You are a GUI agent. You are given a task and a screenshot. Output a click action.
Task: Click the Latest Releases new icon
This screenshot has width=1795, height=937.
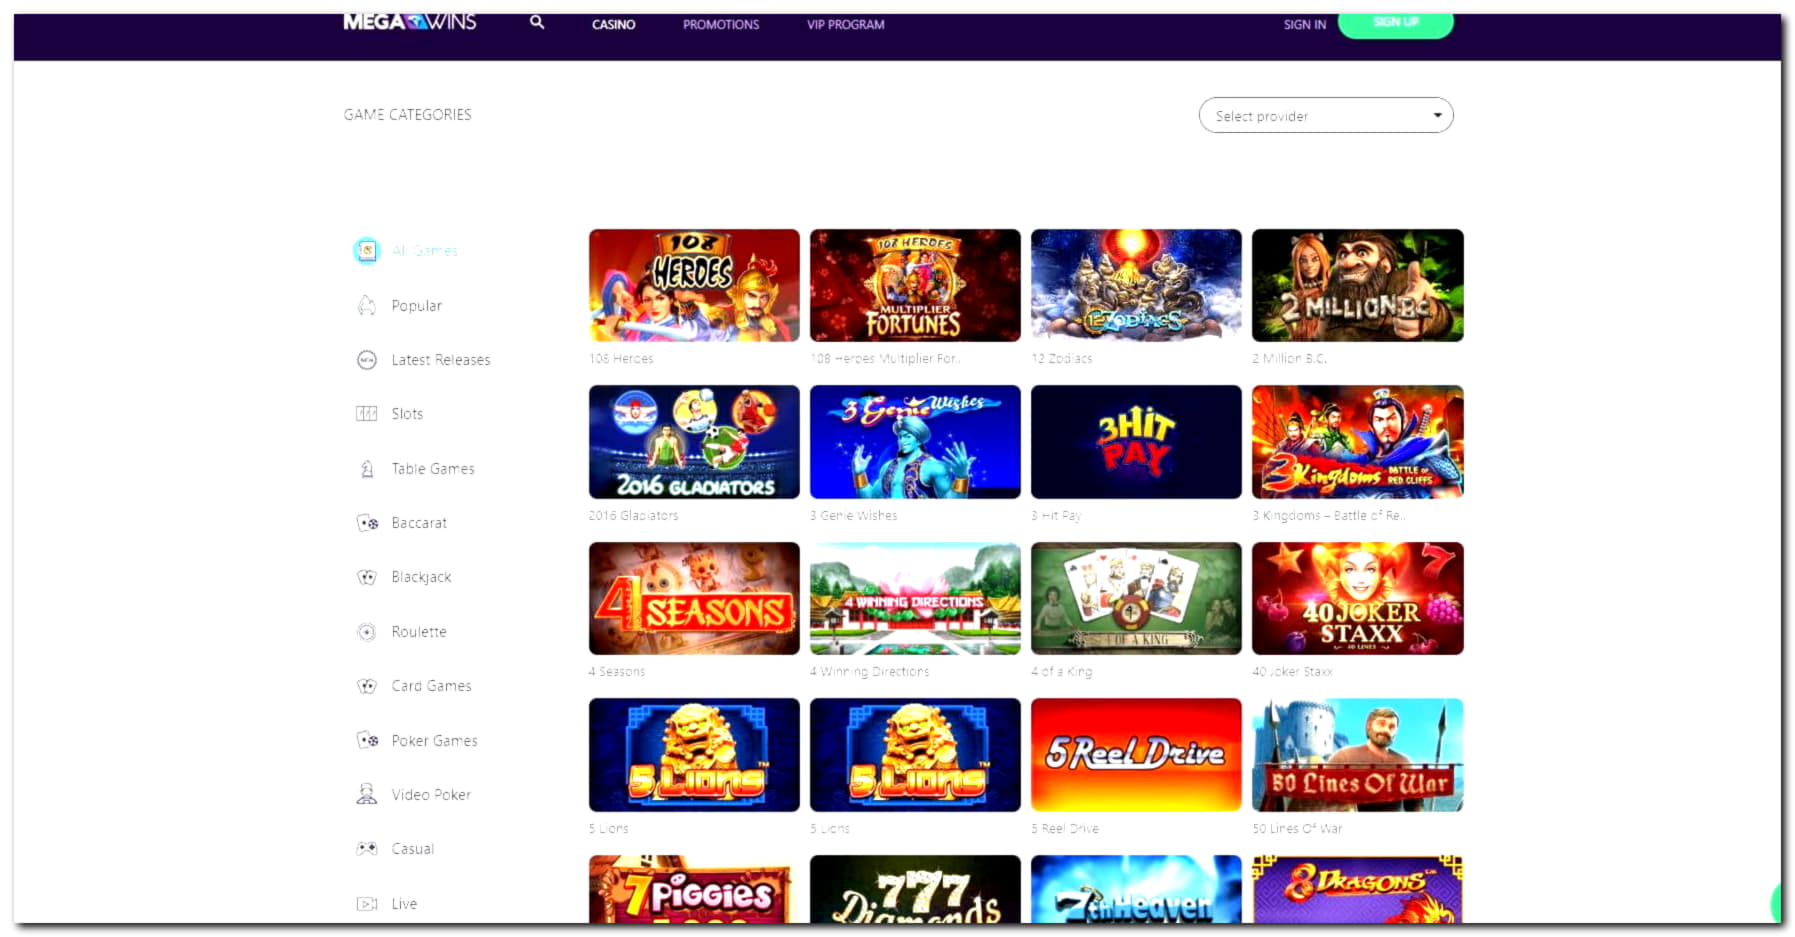click(367, 360)
